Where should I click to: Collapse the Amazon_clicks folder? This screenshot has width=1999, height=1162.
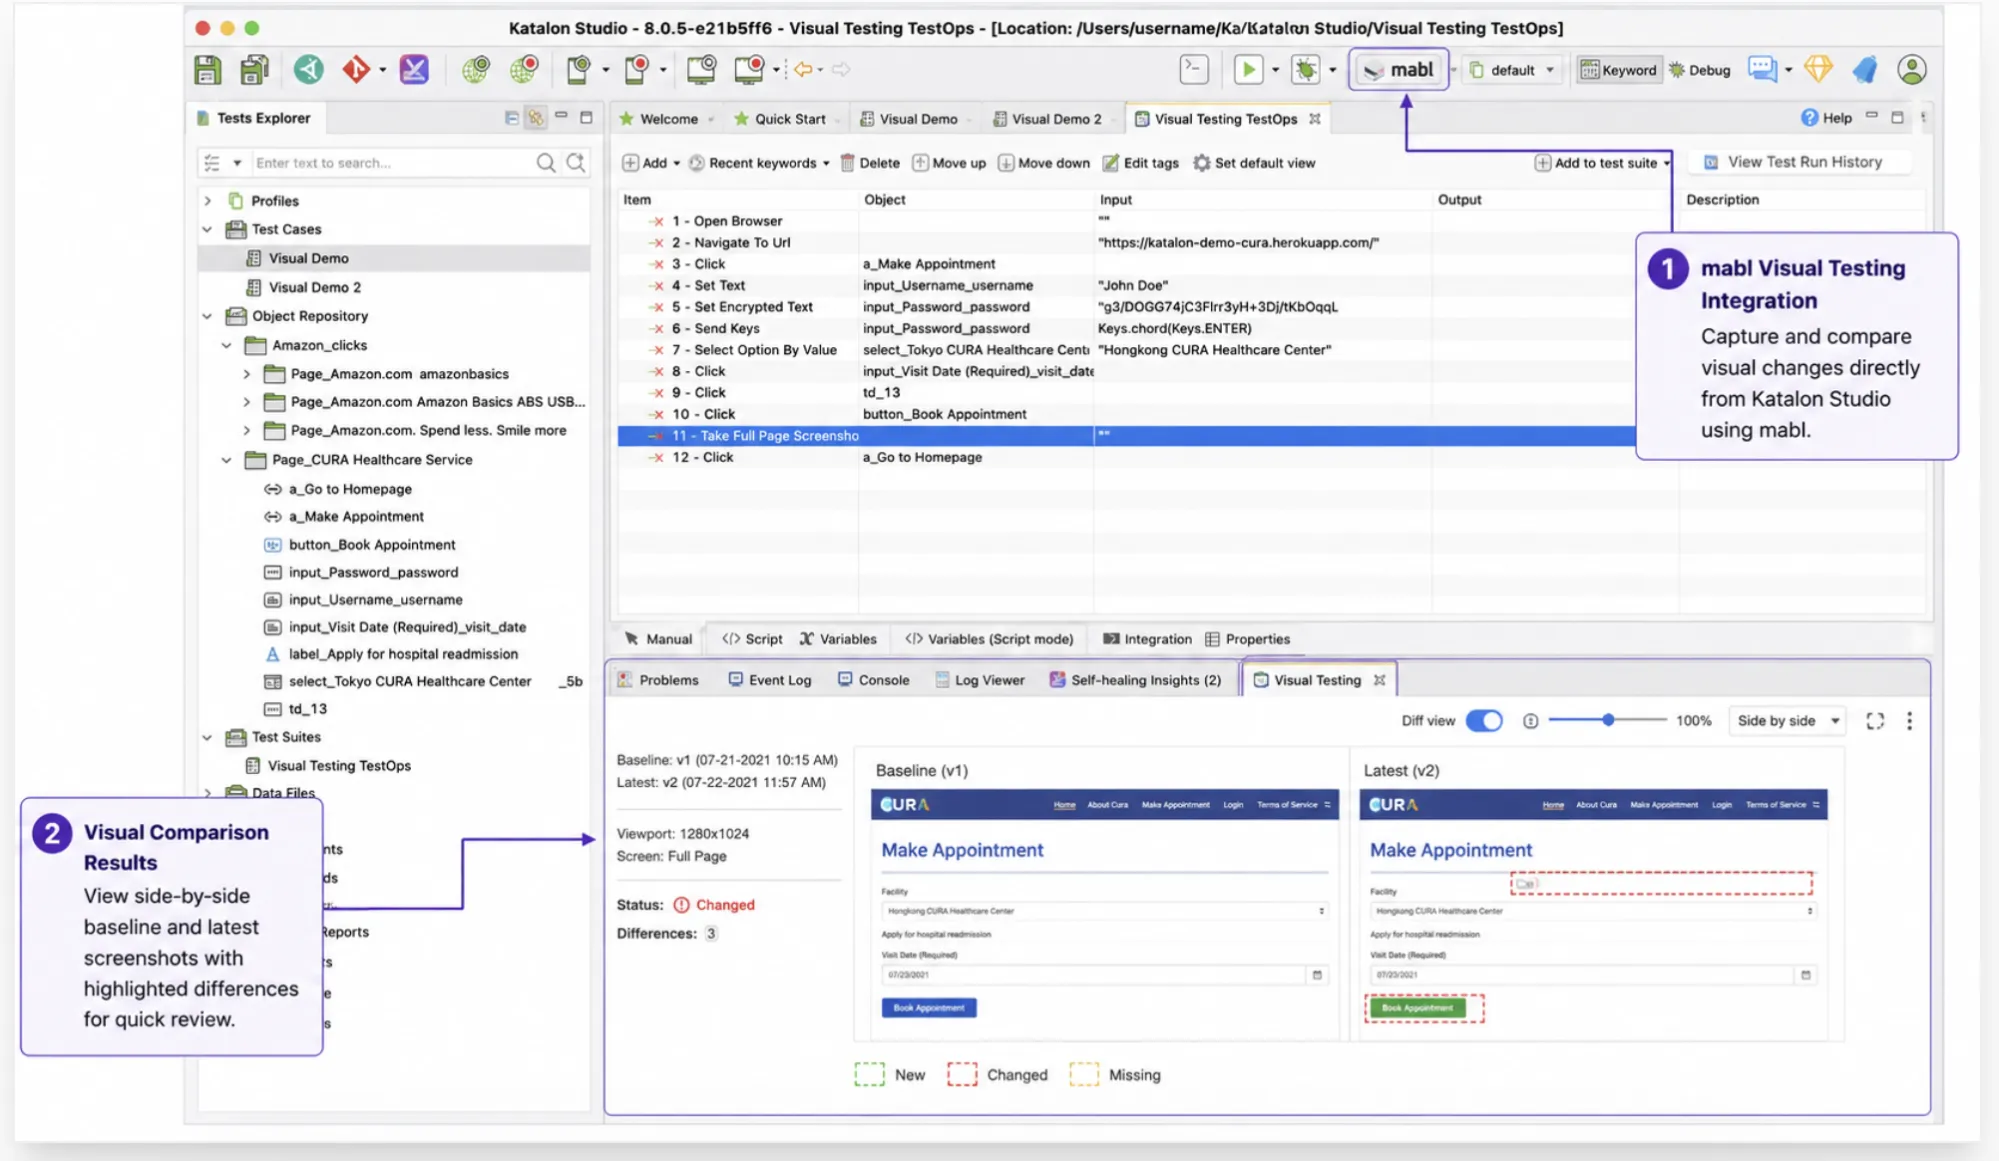pos(227,345)
